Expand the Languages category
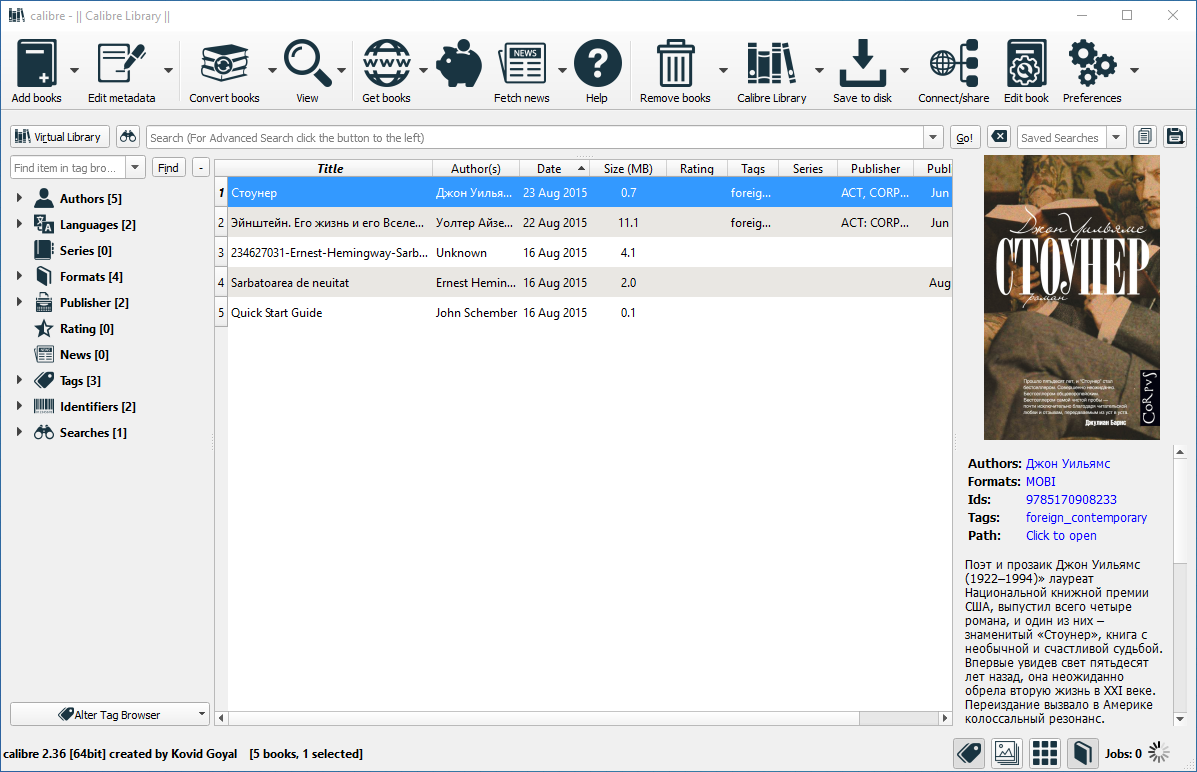Screen dimensions: 1197x772 click(x=19, y=224)
